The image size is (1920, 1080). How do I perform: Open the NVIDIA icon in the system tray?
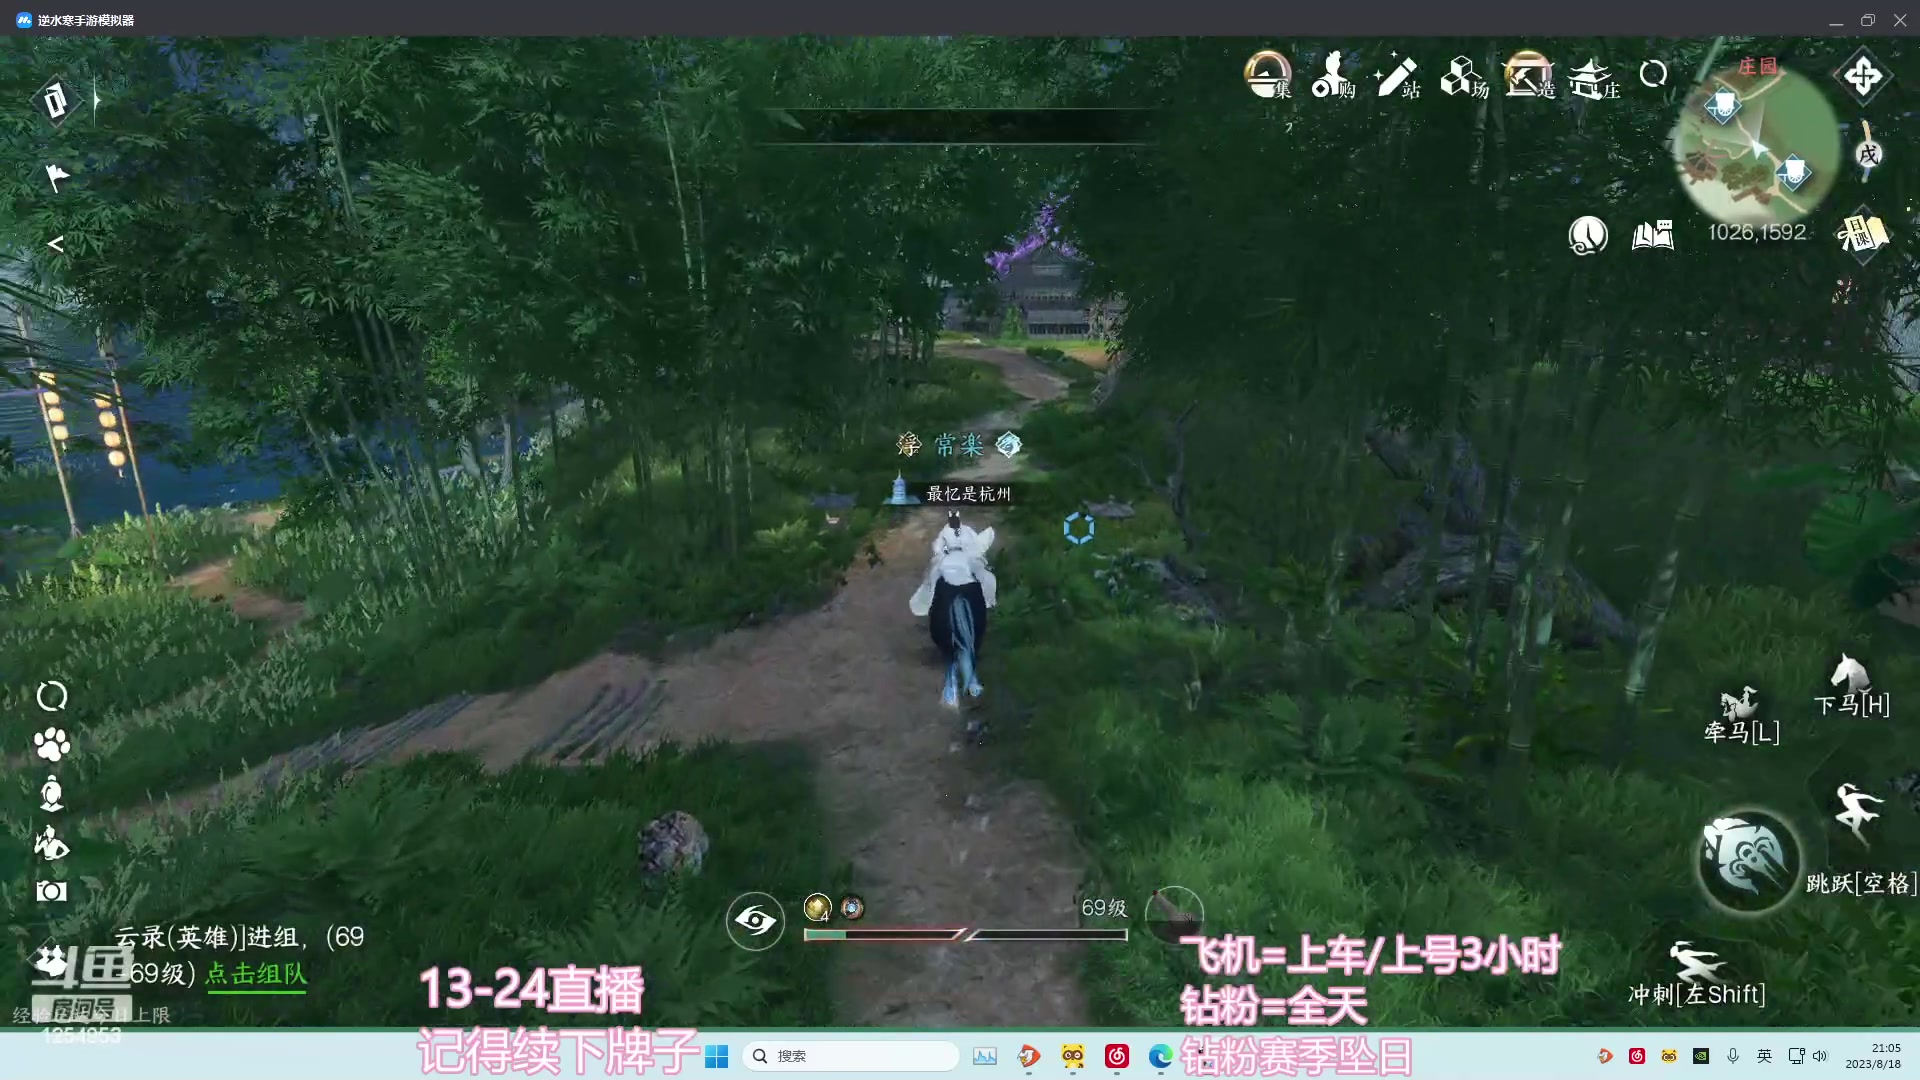[1701, 1056]
